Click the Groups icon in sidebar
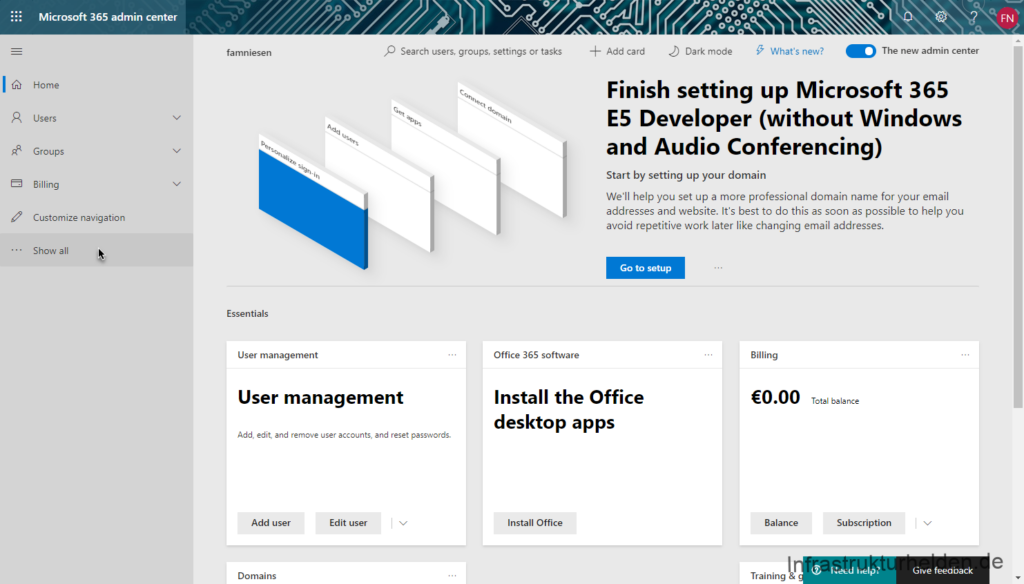The width and height of the screenshot is (1024, 584). pyautogui.click(x=17, y=151)
